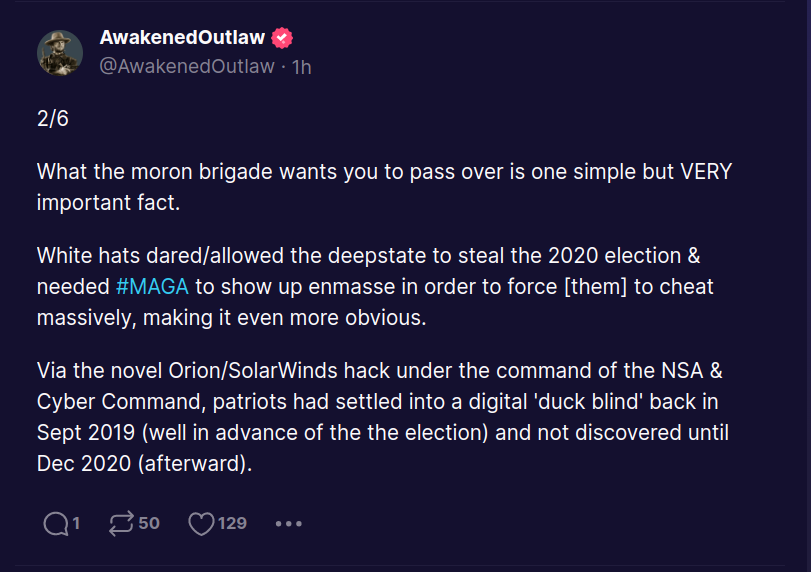Click the repost count of 50

[x=148, y=523]
